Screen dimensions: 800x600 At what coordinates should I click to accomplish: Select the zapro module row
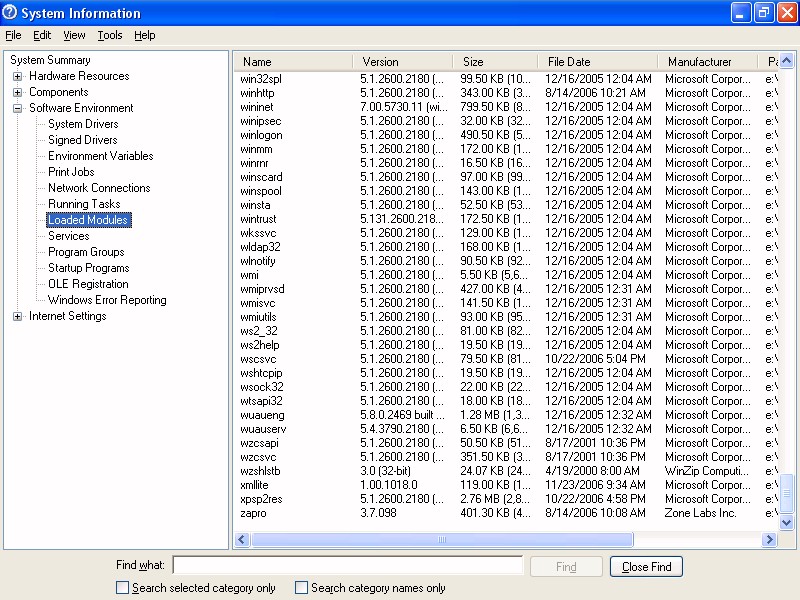(x=254, y=513)
